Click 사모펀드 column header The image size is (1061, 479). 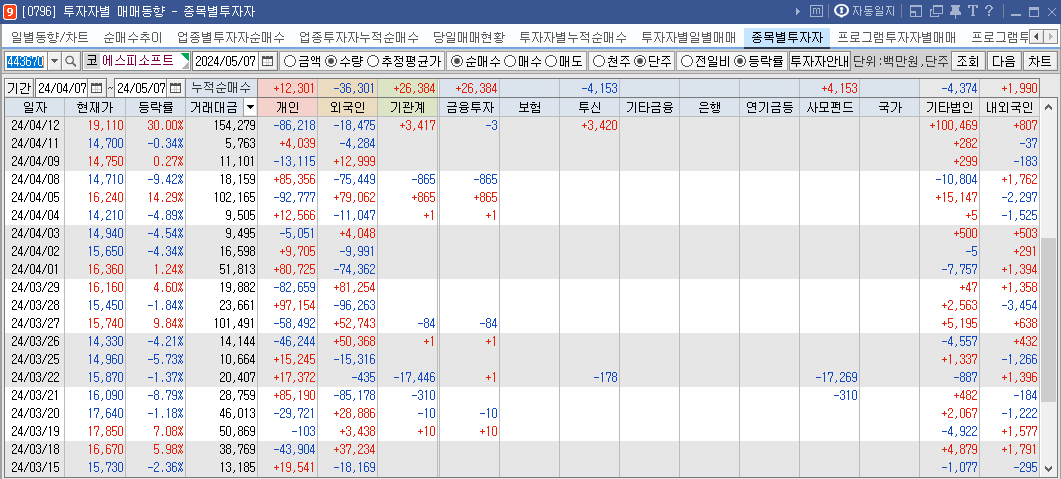pyautogui.click(x=830, y=107)
